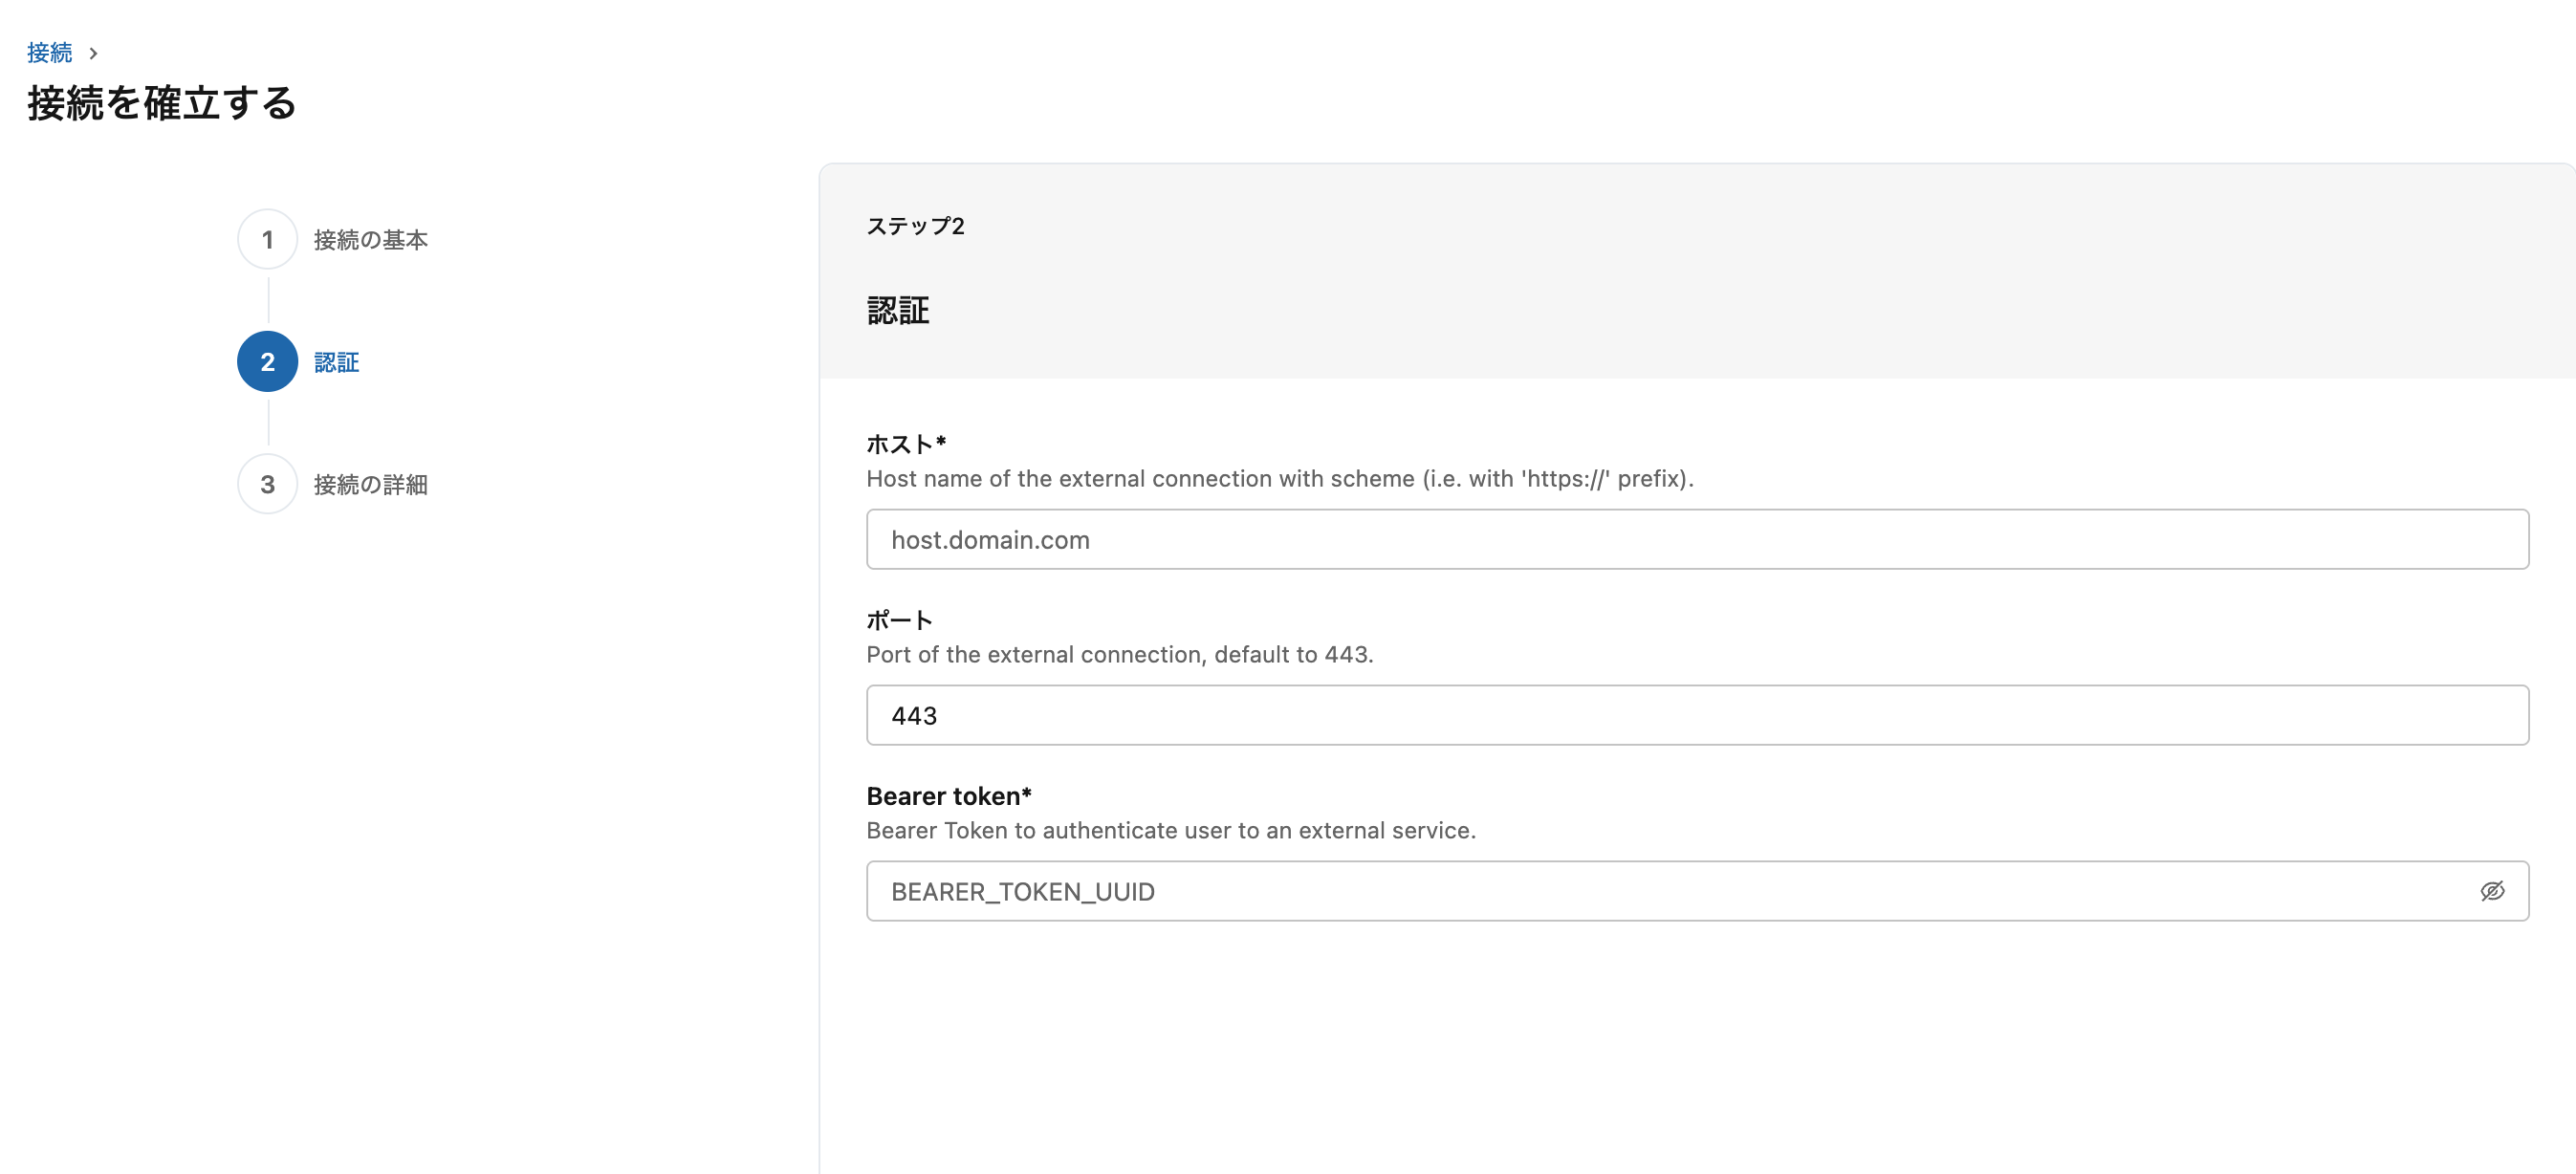
Task: Click the breadcrumb chevron arrow
Action: (x=93, y=53)
